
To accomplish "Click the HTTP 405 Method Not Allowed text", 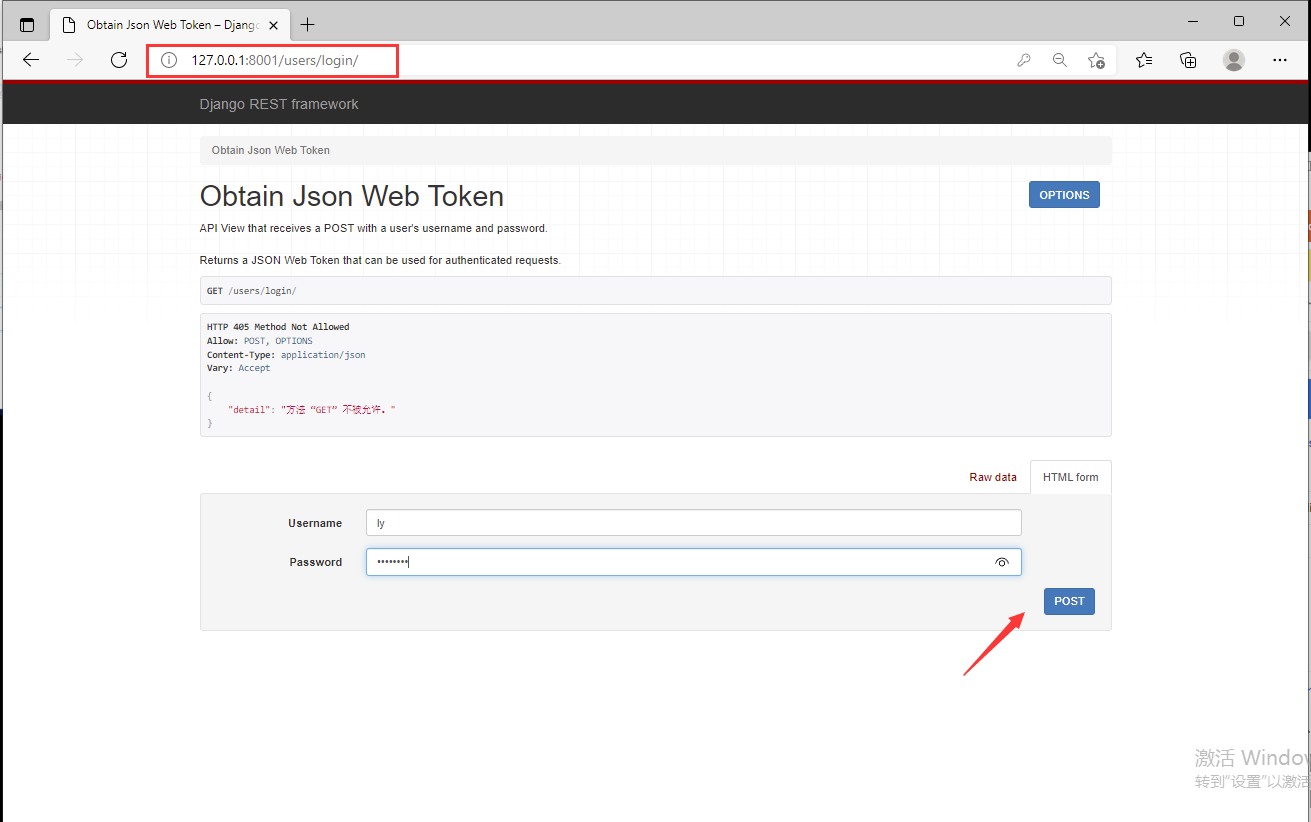I will [x=278, y=327].
